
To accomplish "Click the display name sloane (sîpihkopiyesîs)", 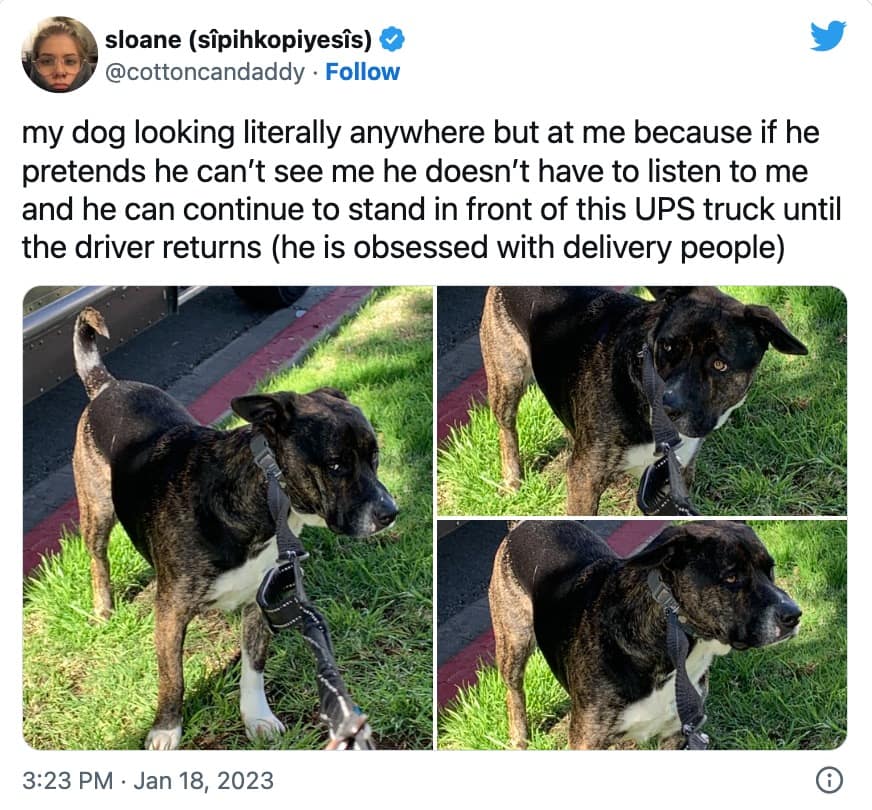I will [x=239, y=39].
